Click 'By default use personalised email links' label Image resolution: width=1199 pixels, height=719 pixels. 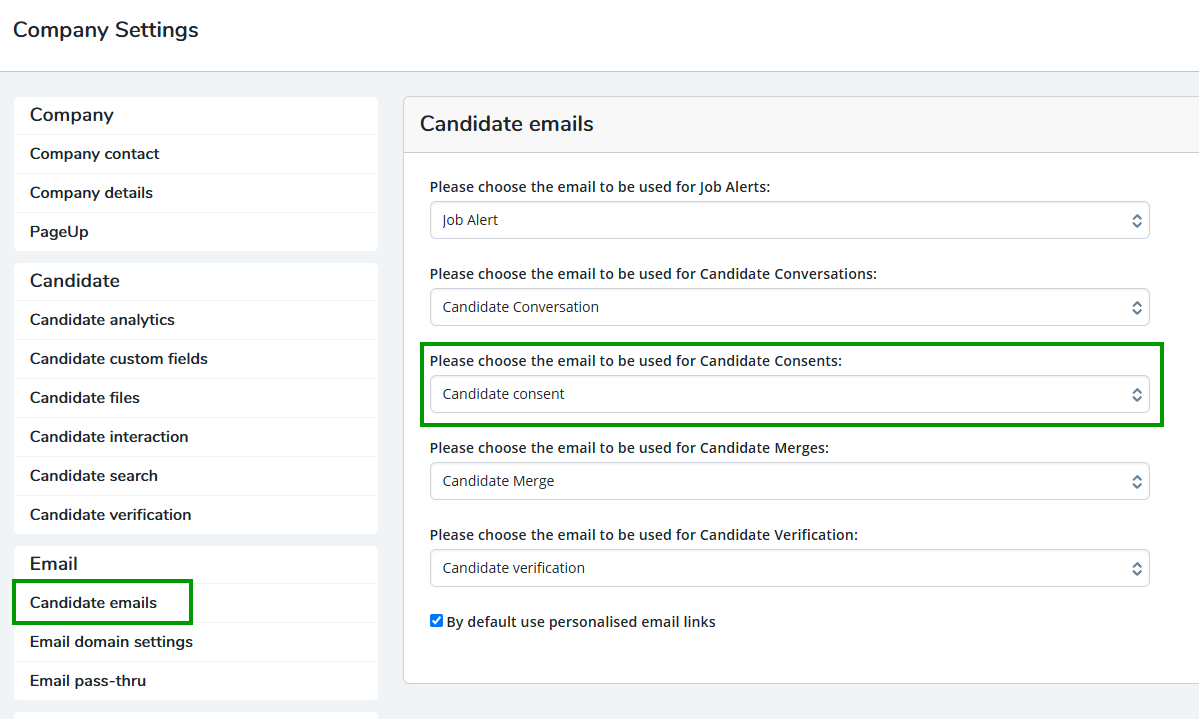(x=581, y=622)
